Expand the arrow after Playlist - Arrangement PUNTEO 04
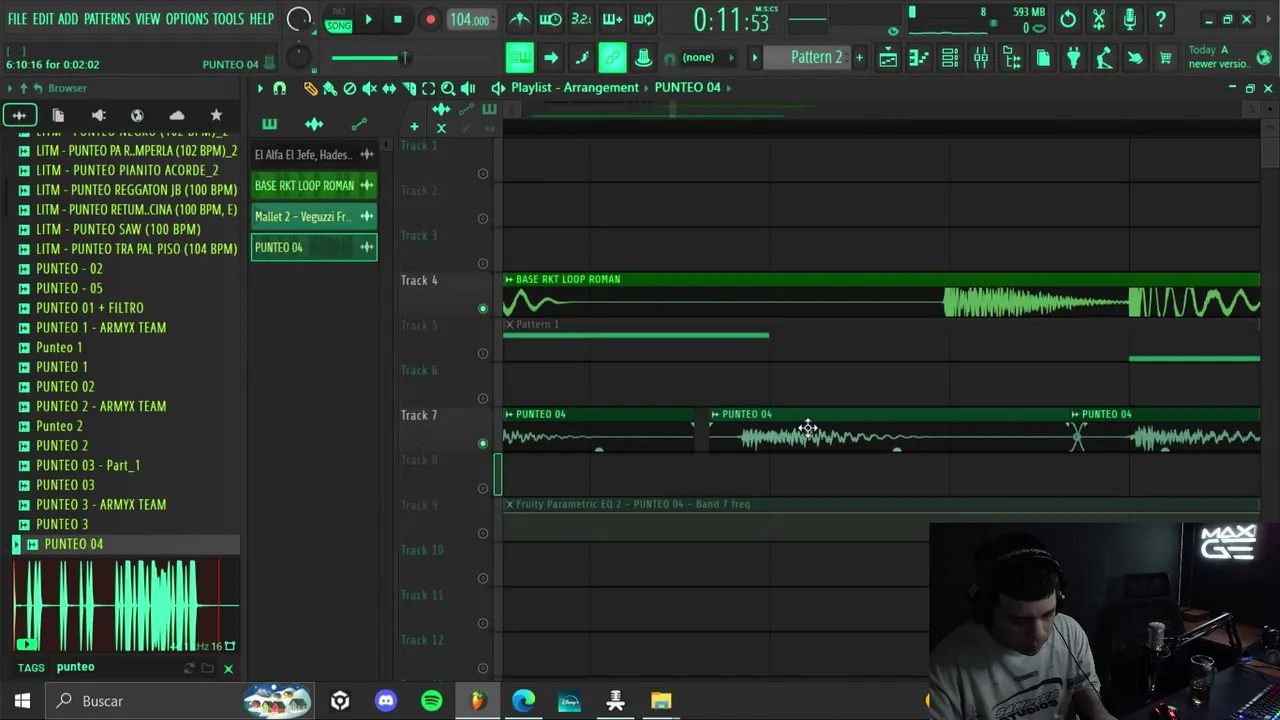The height and width of the screenshot is (720, 1280). click(x=729, y=88)
